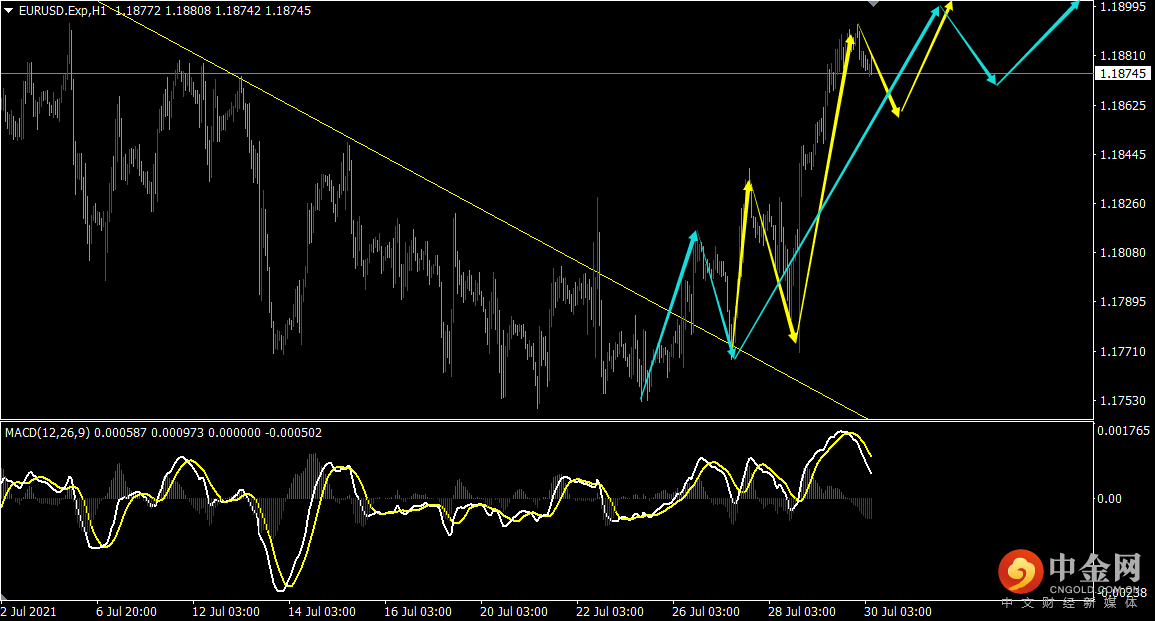
Task: Click the 16 Jul 03:00 time label
Action: [418, 612]
